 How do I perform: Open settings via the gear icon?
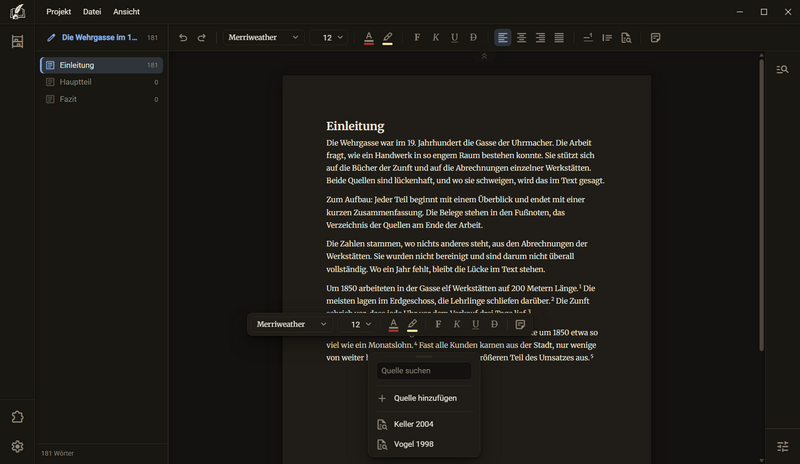[x=17, y=447]
